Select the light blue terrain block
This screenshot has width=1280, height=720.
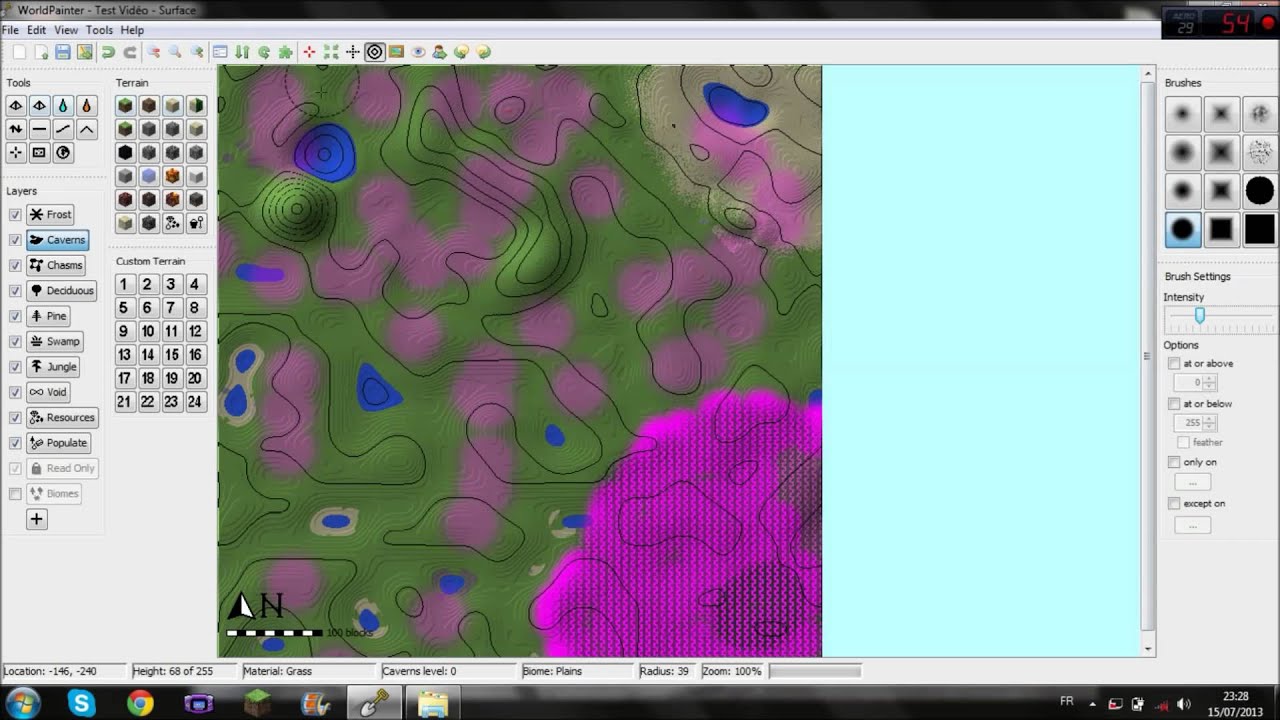149,176
